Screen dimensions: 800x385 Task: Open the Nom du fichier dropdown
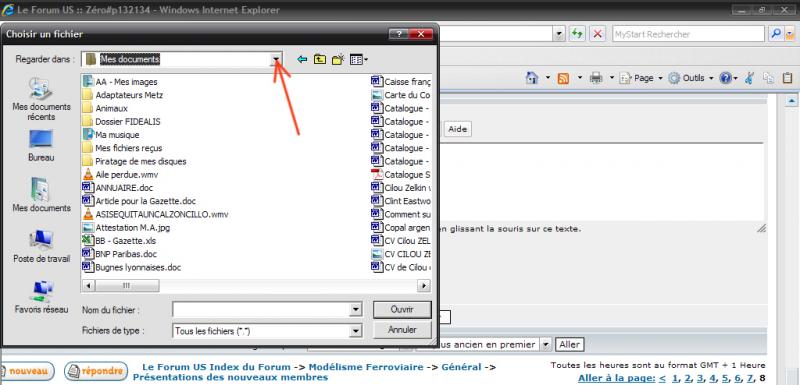356,310
